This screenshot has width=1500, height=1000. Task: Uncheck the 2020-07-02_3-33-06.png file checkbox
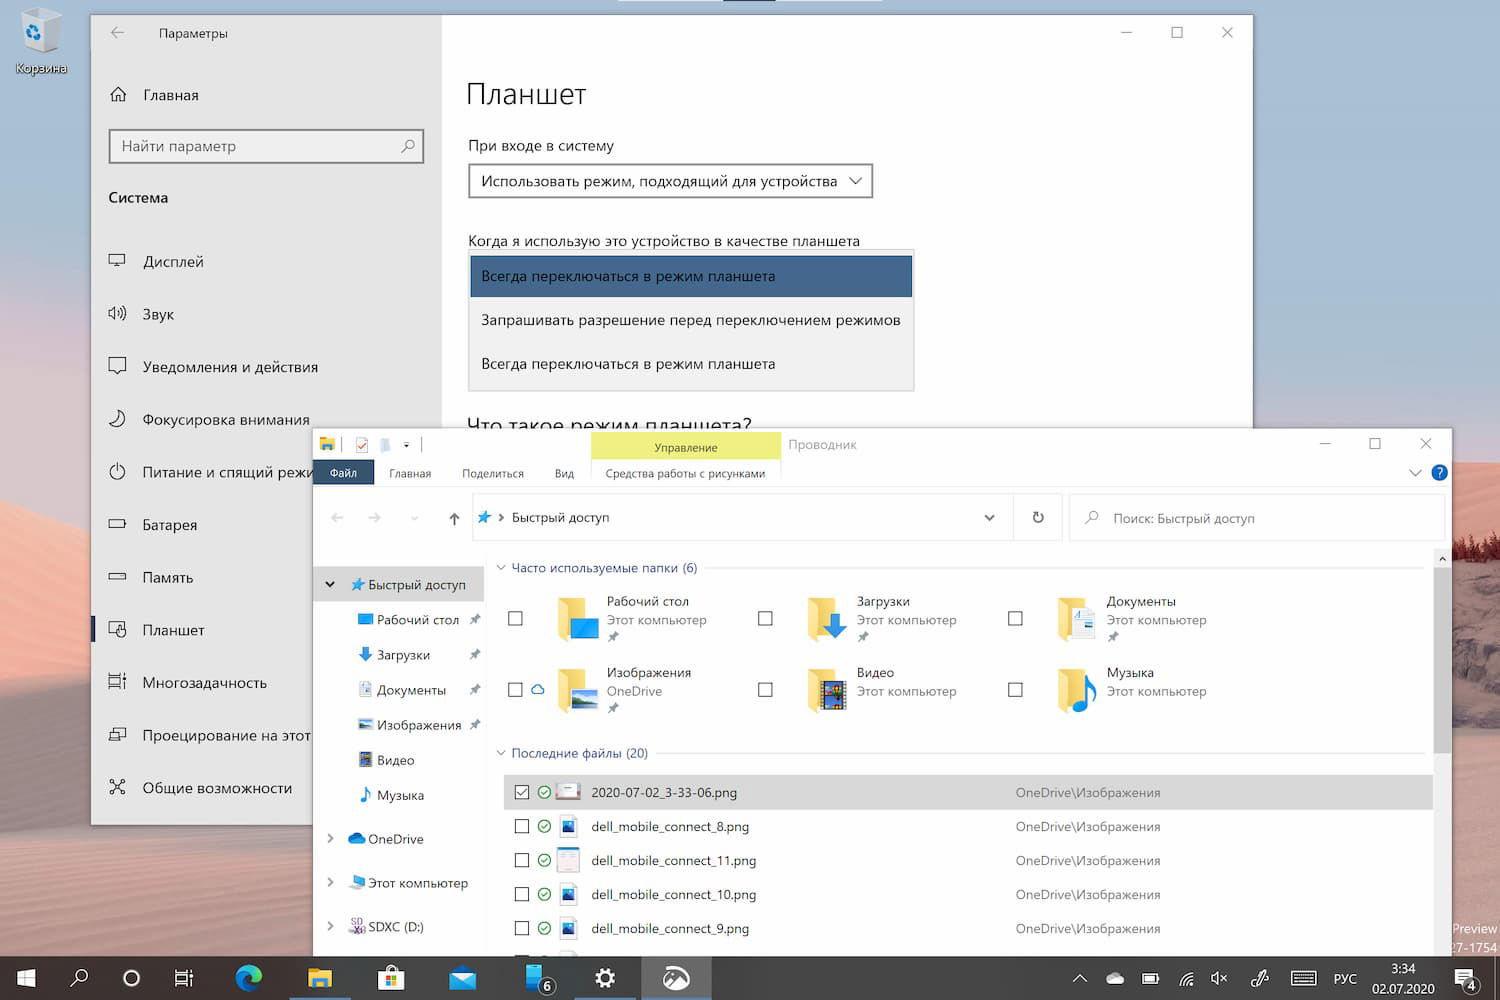click(521, 792)
